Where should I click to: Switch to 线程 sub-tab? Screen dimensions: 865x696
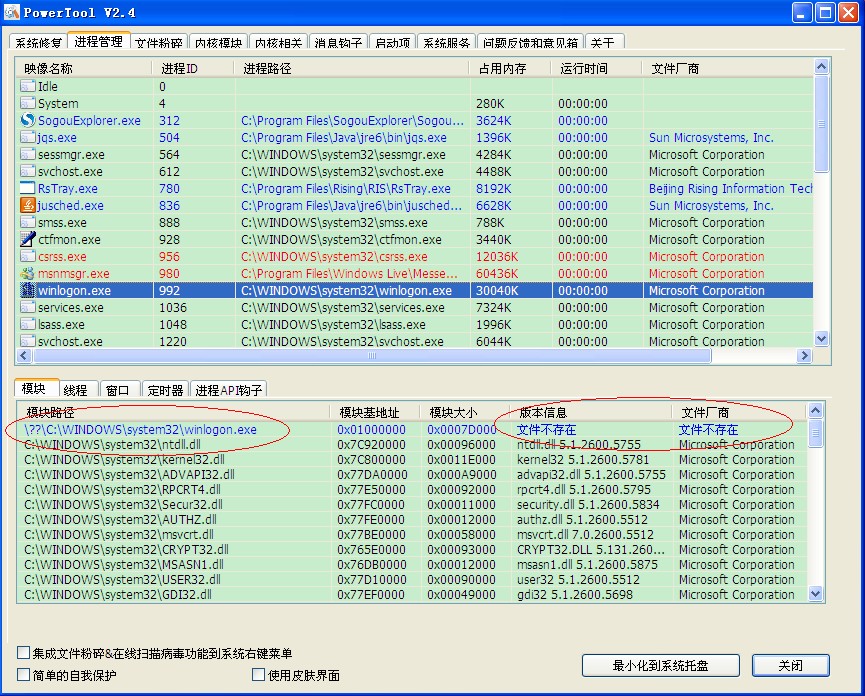point(78,390)
